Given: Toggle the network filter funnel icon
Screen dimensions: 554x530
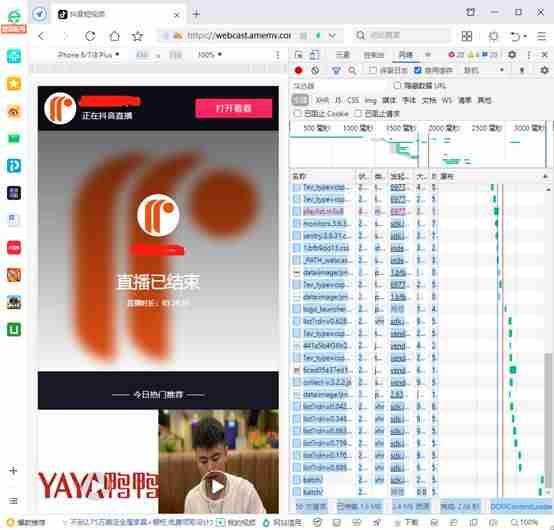Looking at the screenshot, I should 336,71.
